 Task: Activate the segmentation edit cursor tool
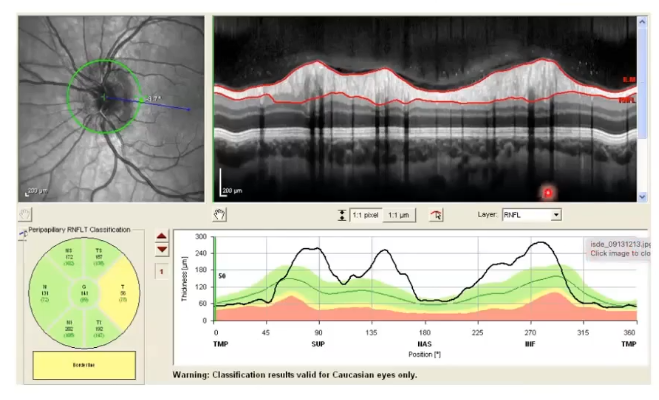436,215
